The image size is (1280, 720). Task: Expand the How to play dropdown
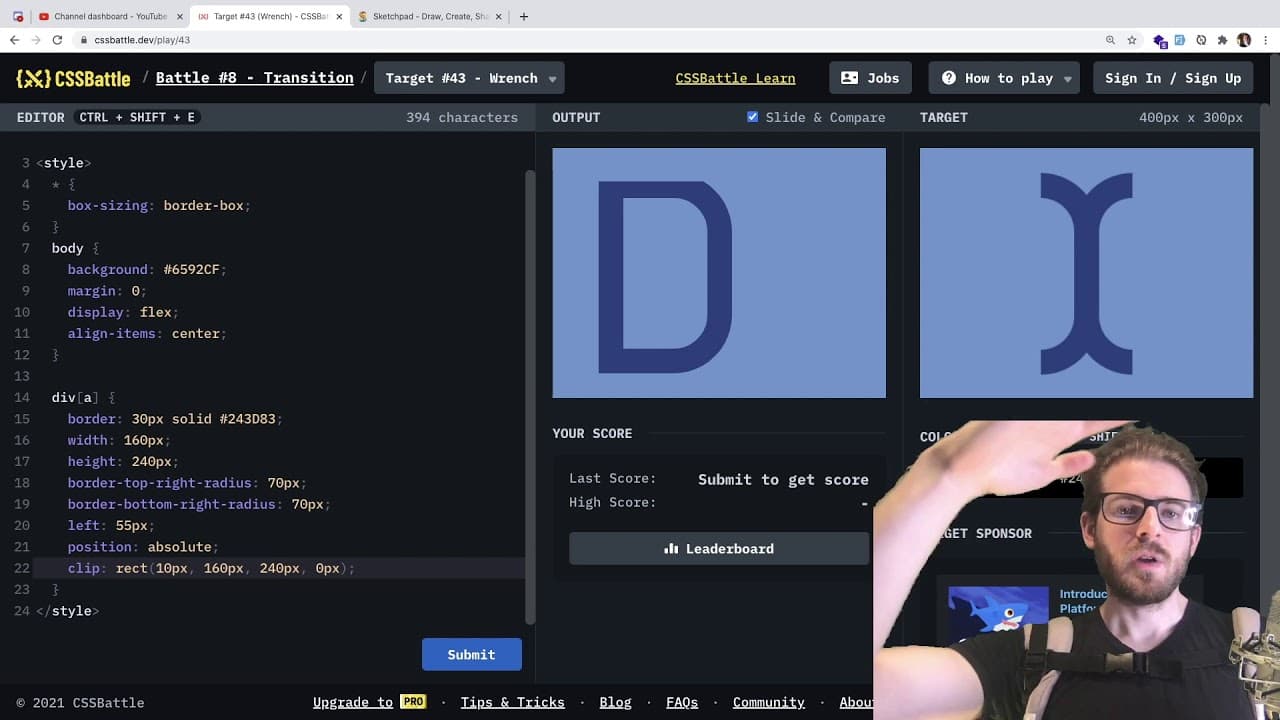[1004, 78]
